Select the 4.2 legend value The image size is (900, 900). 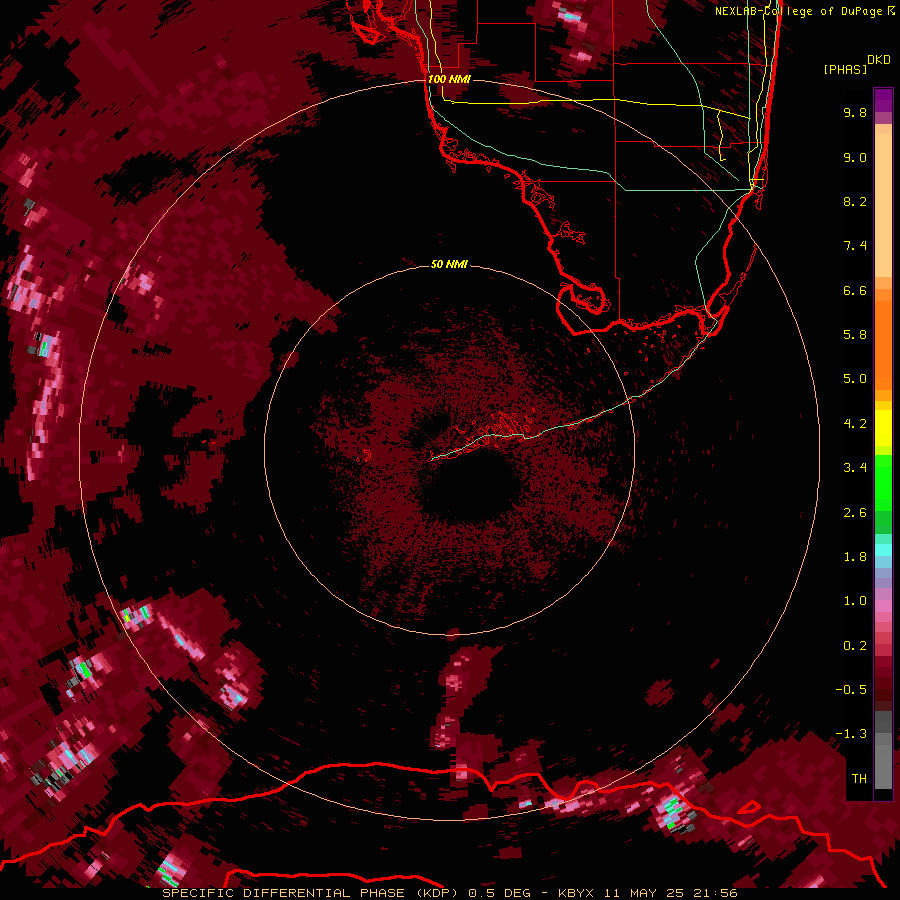tap(855, 424)
